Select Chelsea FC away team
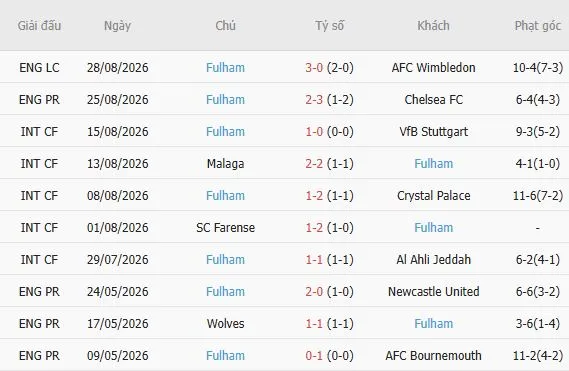Viewport: 569px width, 371px height. pyautogui.click(x=433, y=99)
